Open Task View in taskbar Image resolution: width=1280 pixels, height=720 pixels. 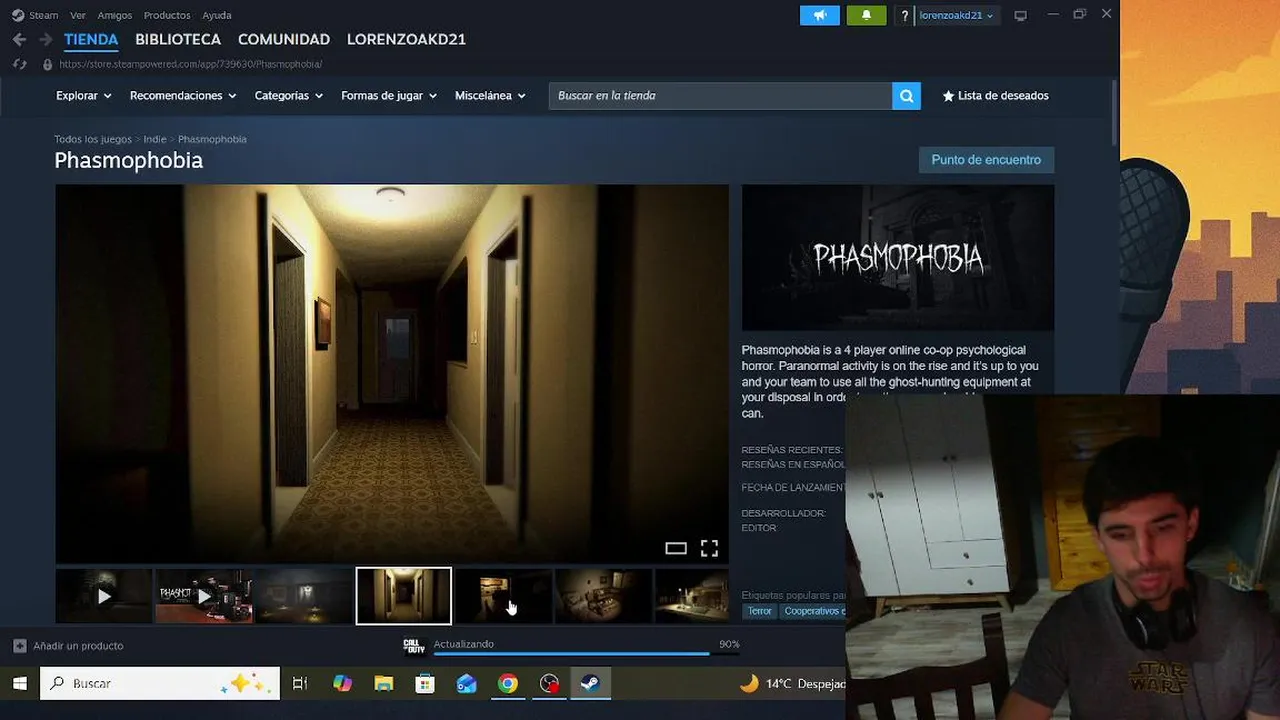pyautogui.click(x=299, y=684)
